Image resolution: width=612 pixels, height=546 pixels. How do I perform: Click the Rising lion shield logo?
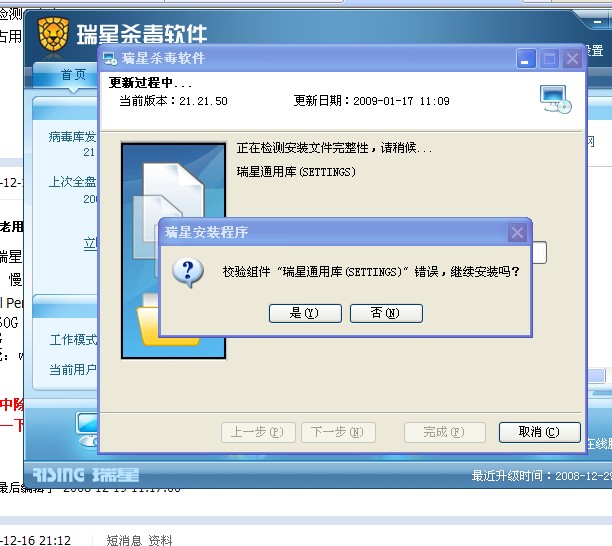pos(53,34)
